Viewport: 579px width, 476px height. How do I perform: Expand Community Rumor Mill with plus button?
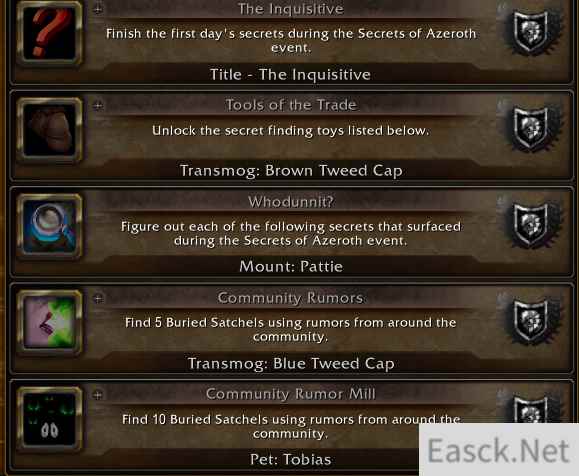click(98, 395)
